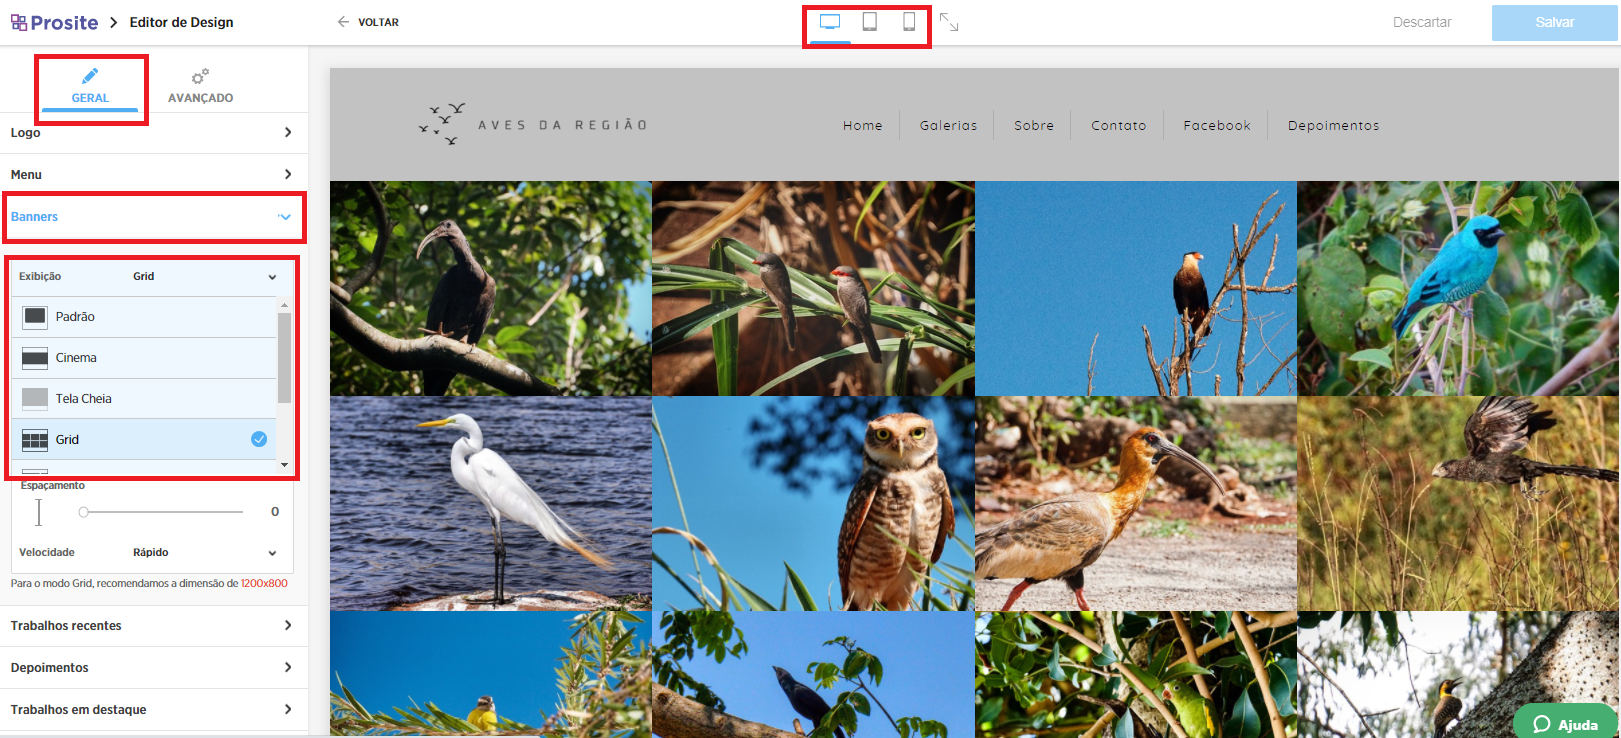The height and width of the screenshot is (738, 1621).
Task: Click the Ajuda chat bubble icon
Action: pyautogui.click(x=1541, y=724)
